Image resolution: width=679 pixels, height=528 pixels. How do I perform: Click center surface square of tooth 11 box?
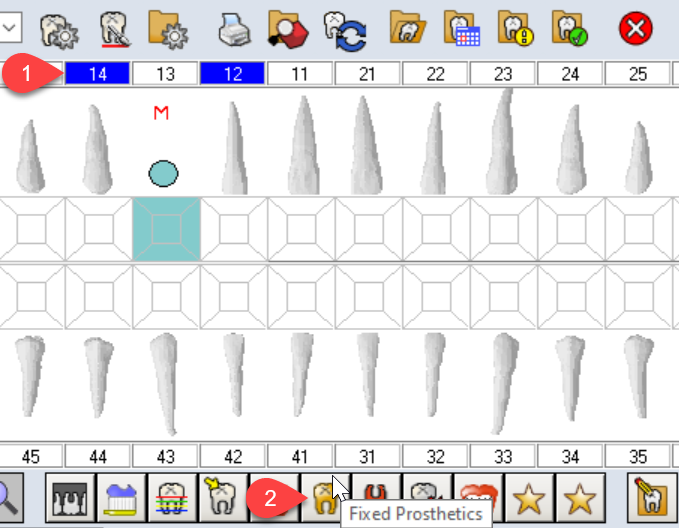pyautogui.click(x=301, y=229)
